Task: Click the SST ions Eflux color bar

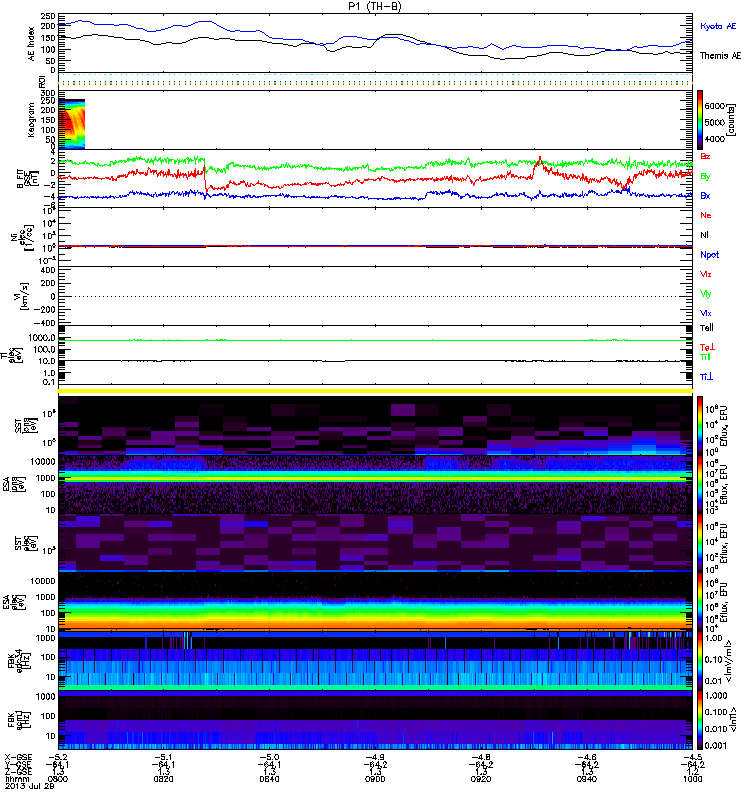Action: (x=700, y=425)
